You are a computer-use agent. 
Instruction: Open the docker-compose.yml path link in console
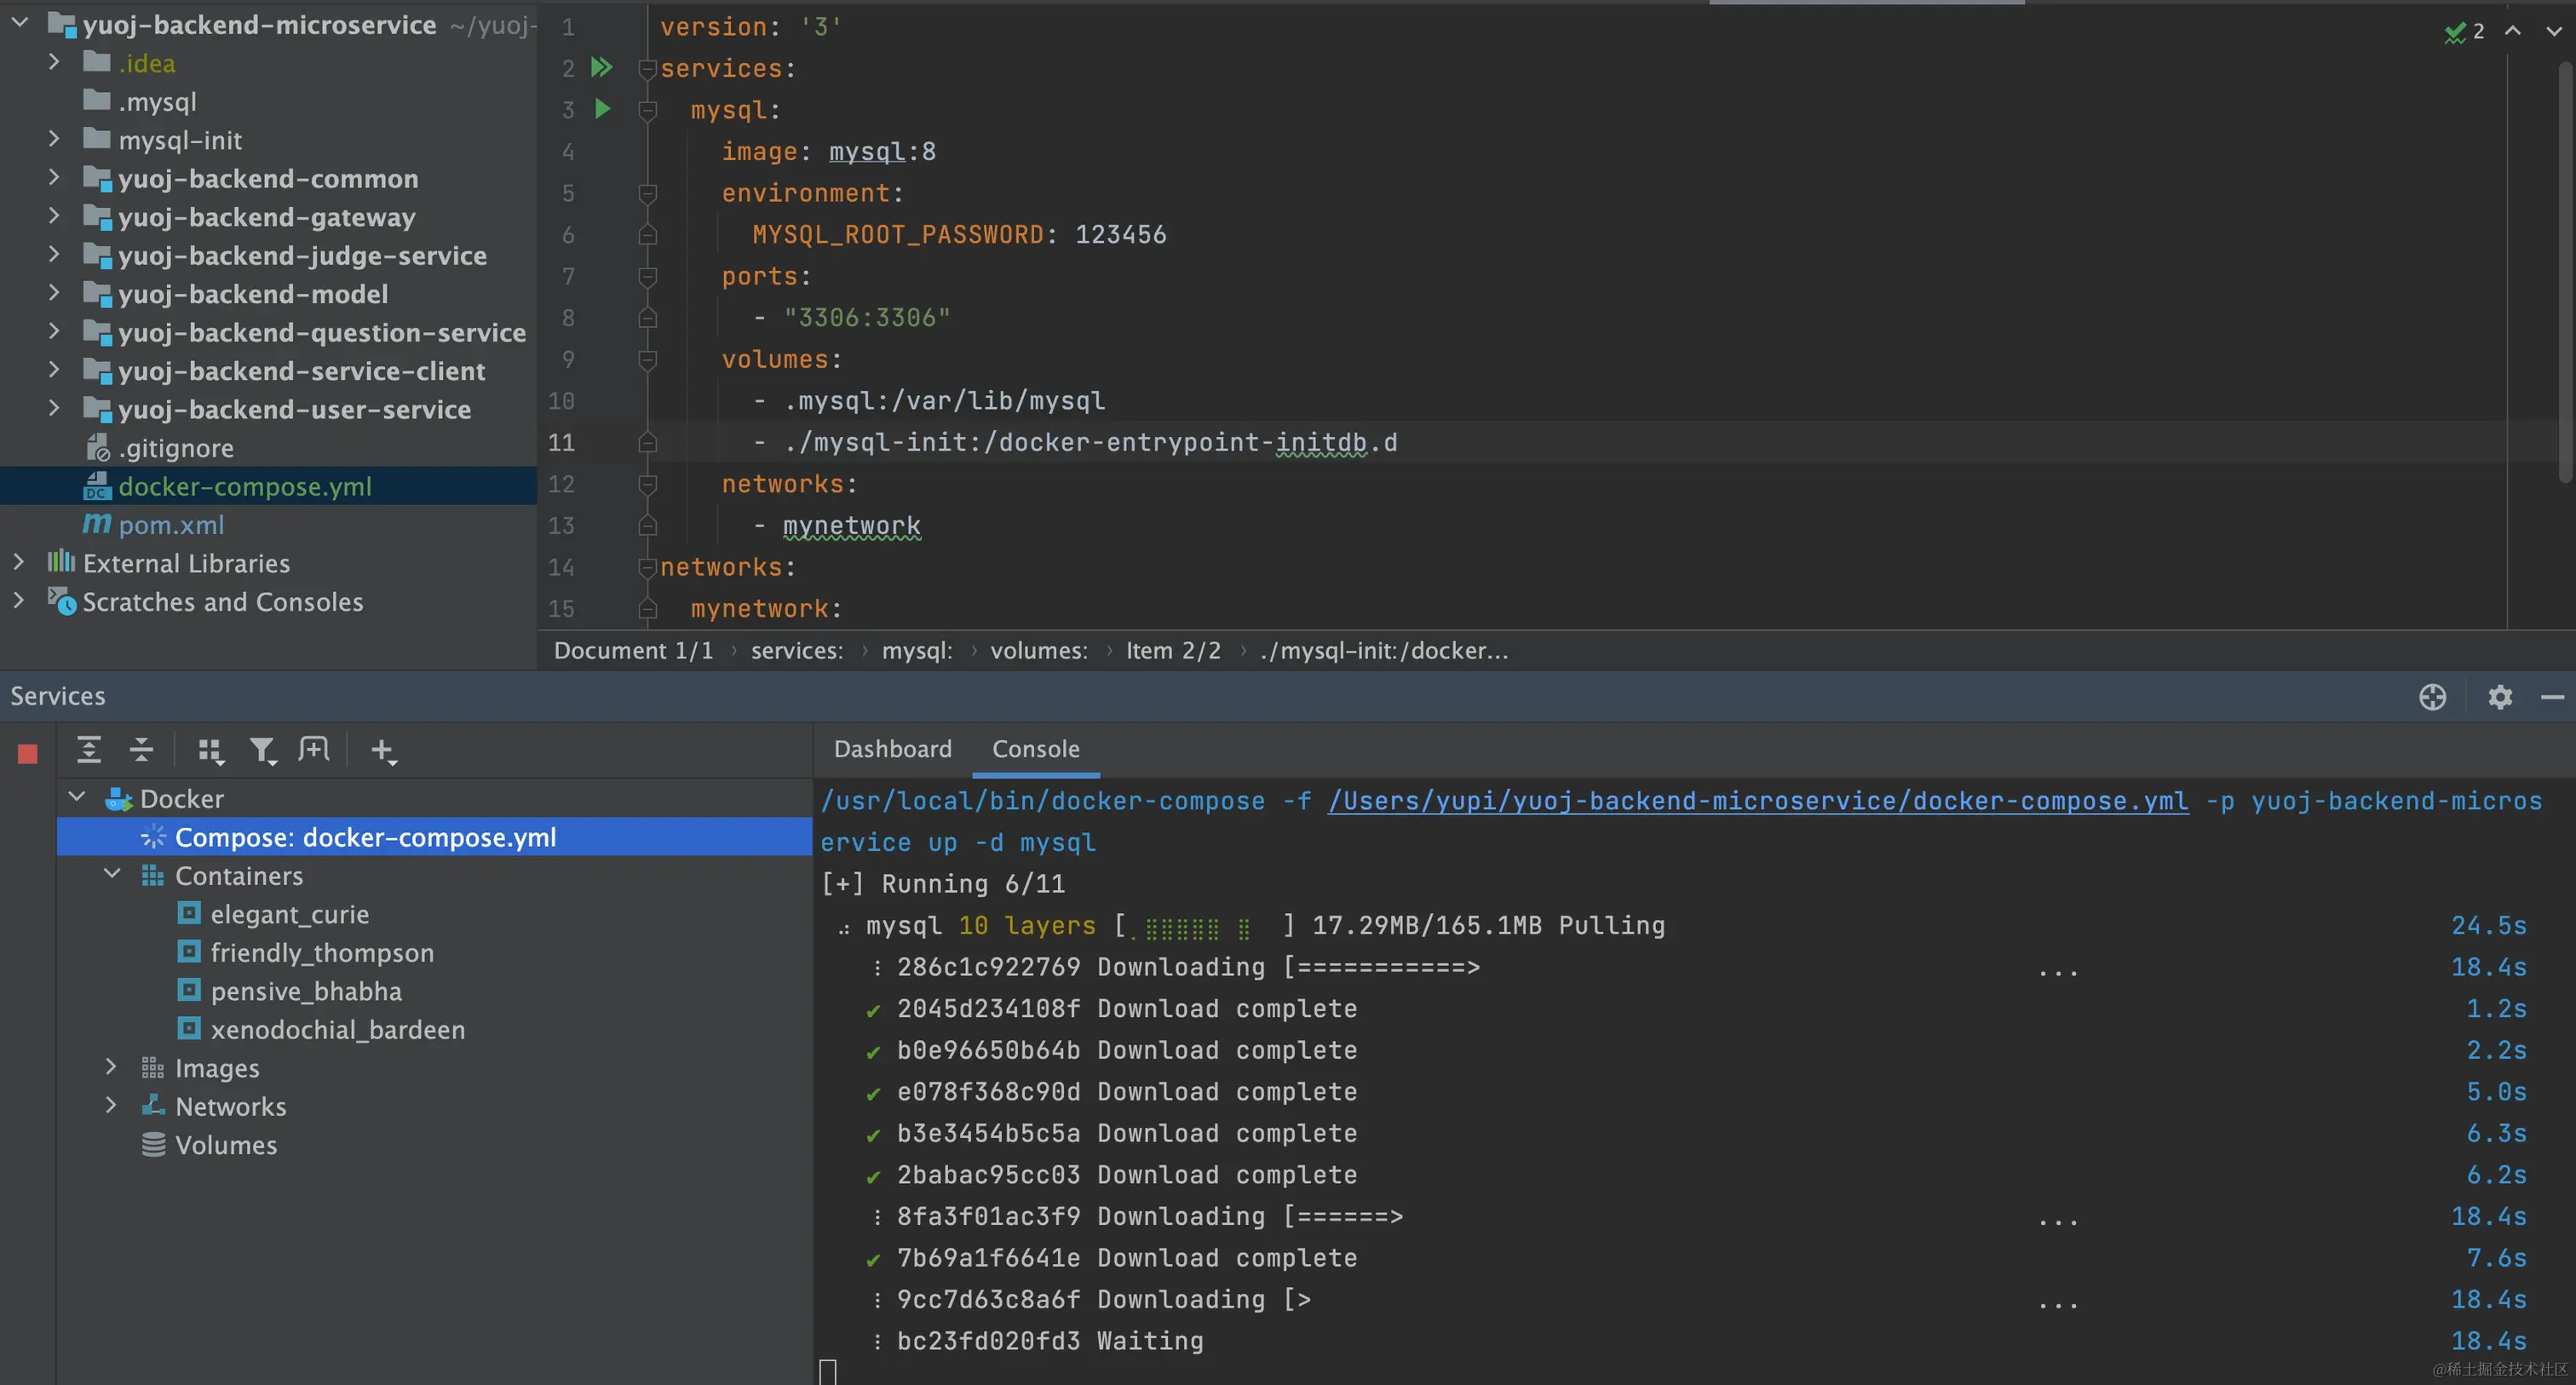[x=1757, y=801]
